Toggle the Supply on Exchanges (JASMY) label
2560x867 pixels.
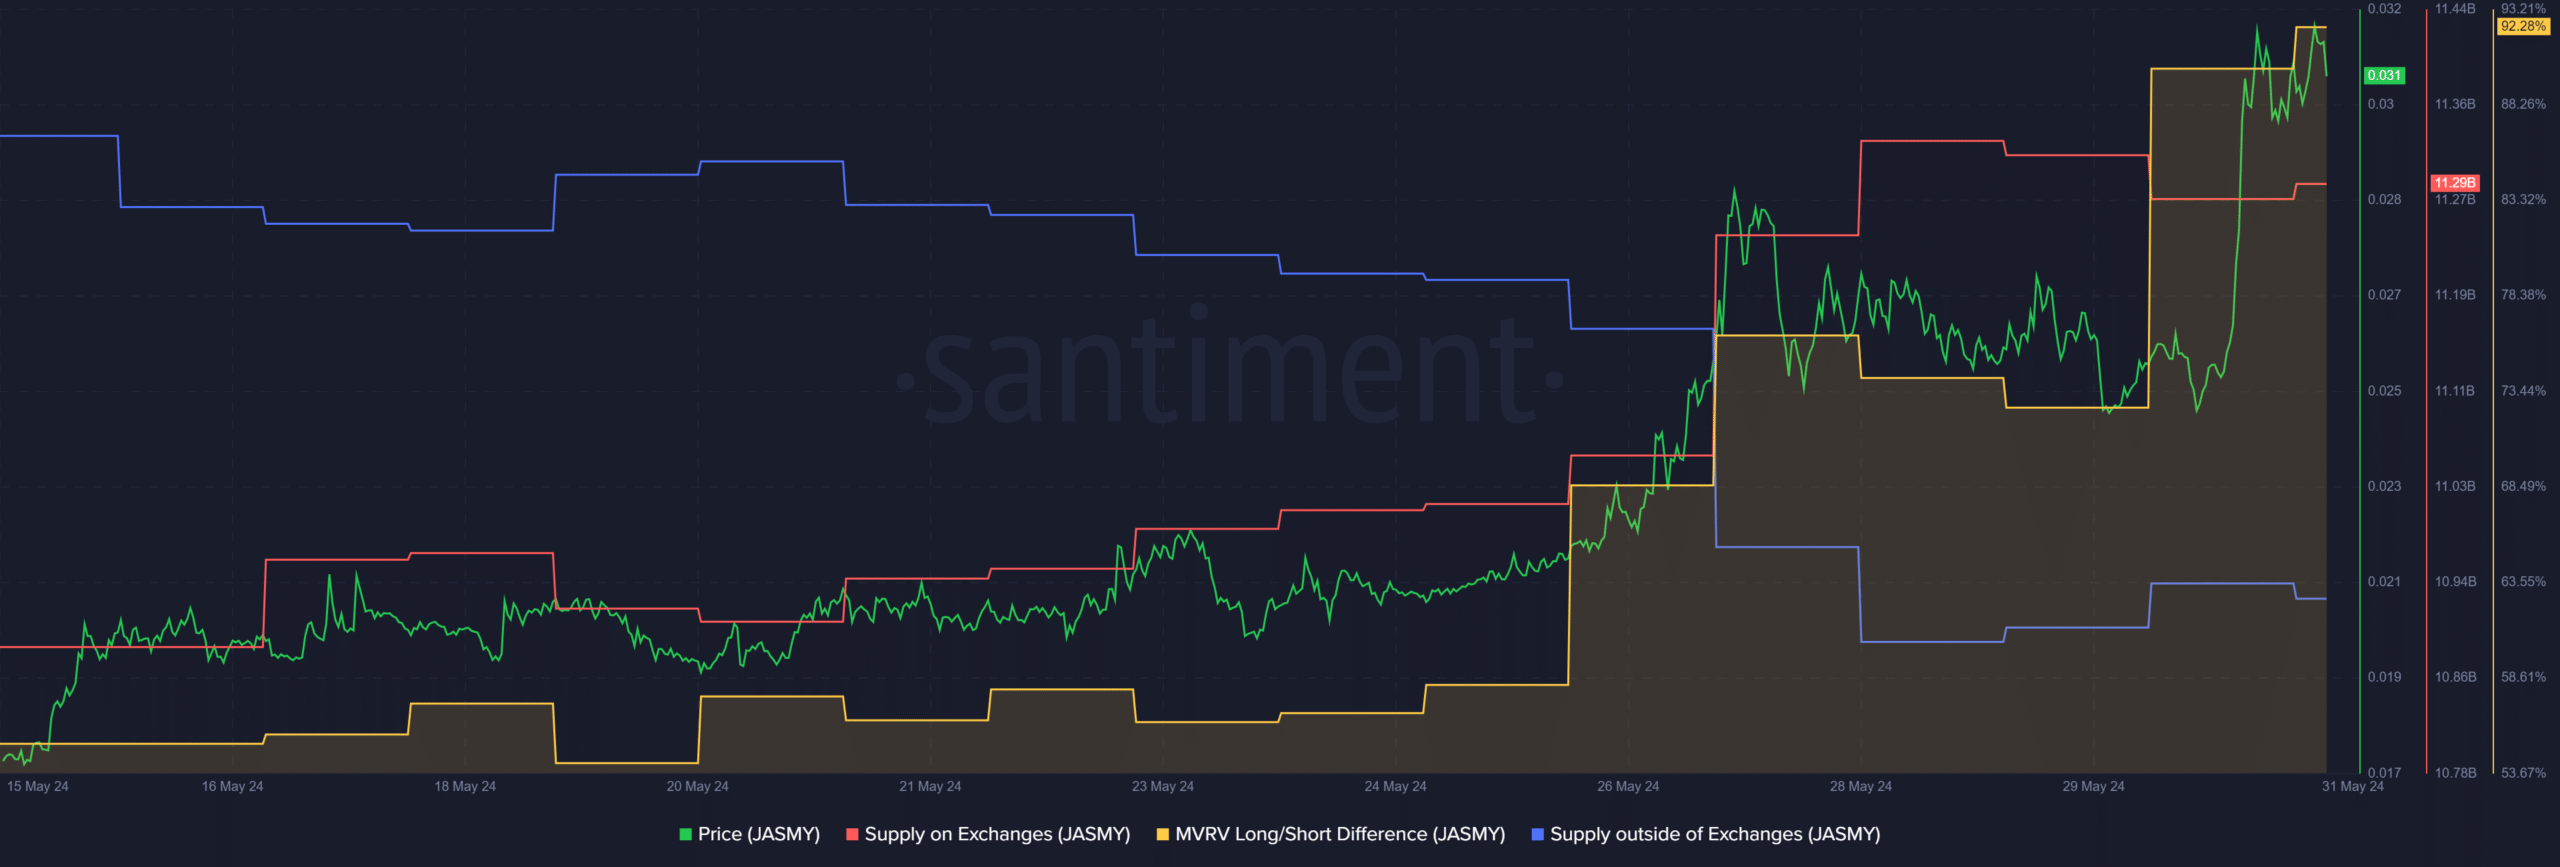pos(997,834)
